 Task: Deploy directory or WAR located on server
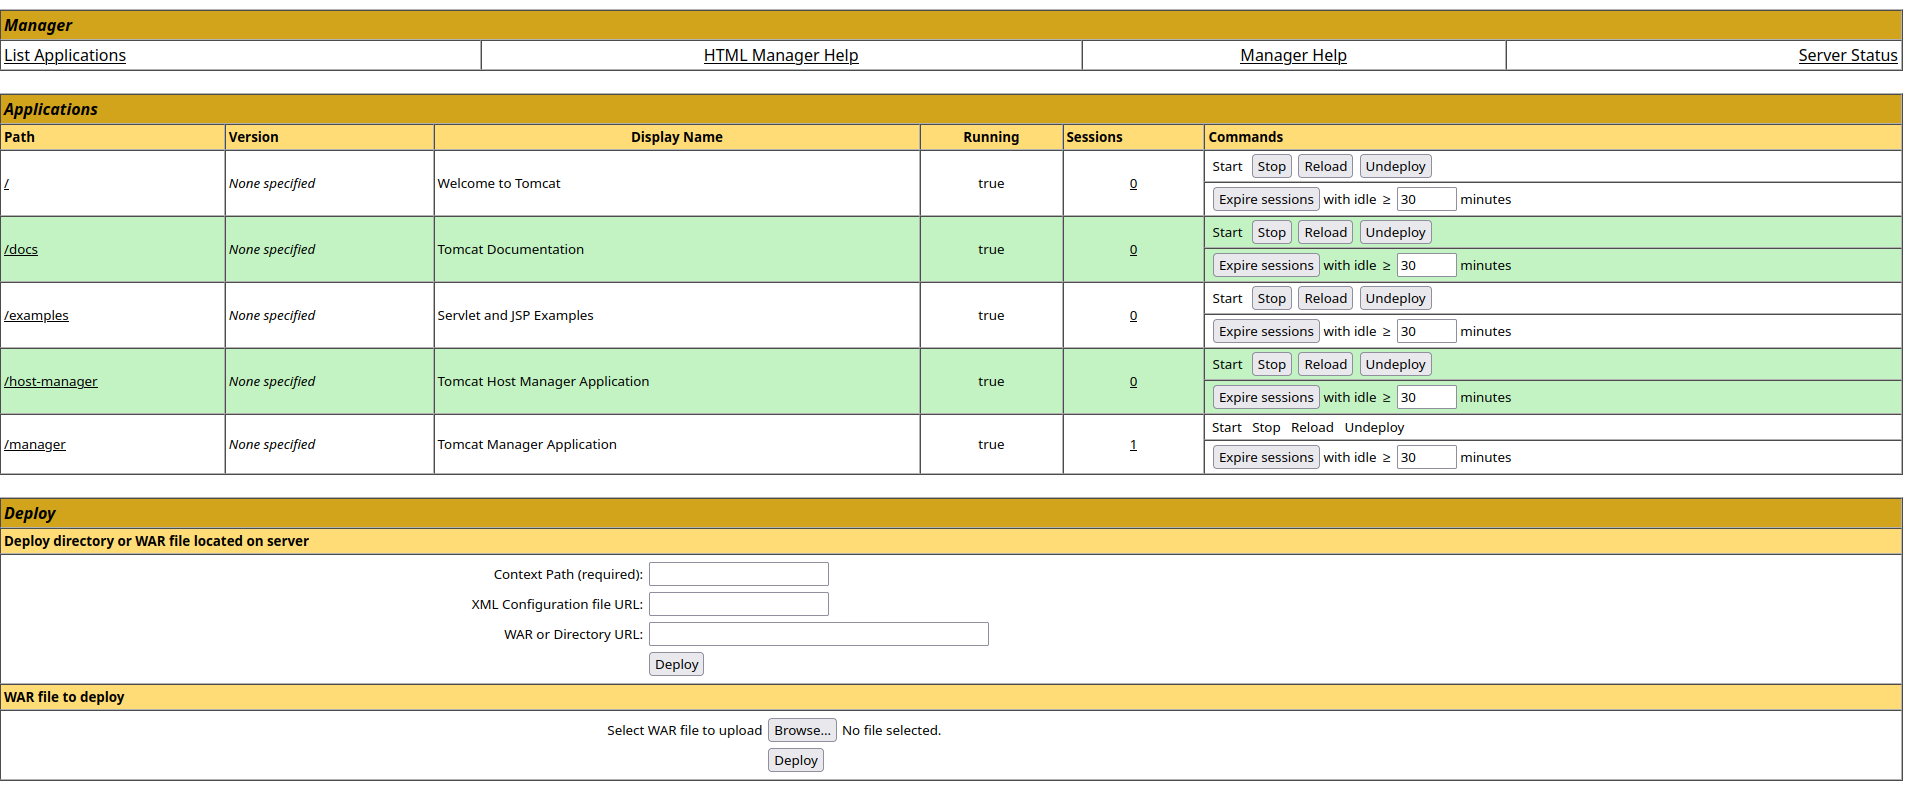(676, 665)
